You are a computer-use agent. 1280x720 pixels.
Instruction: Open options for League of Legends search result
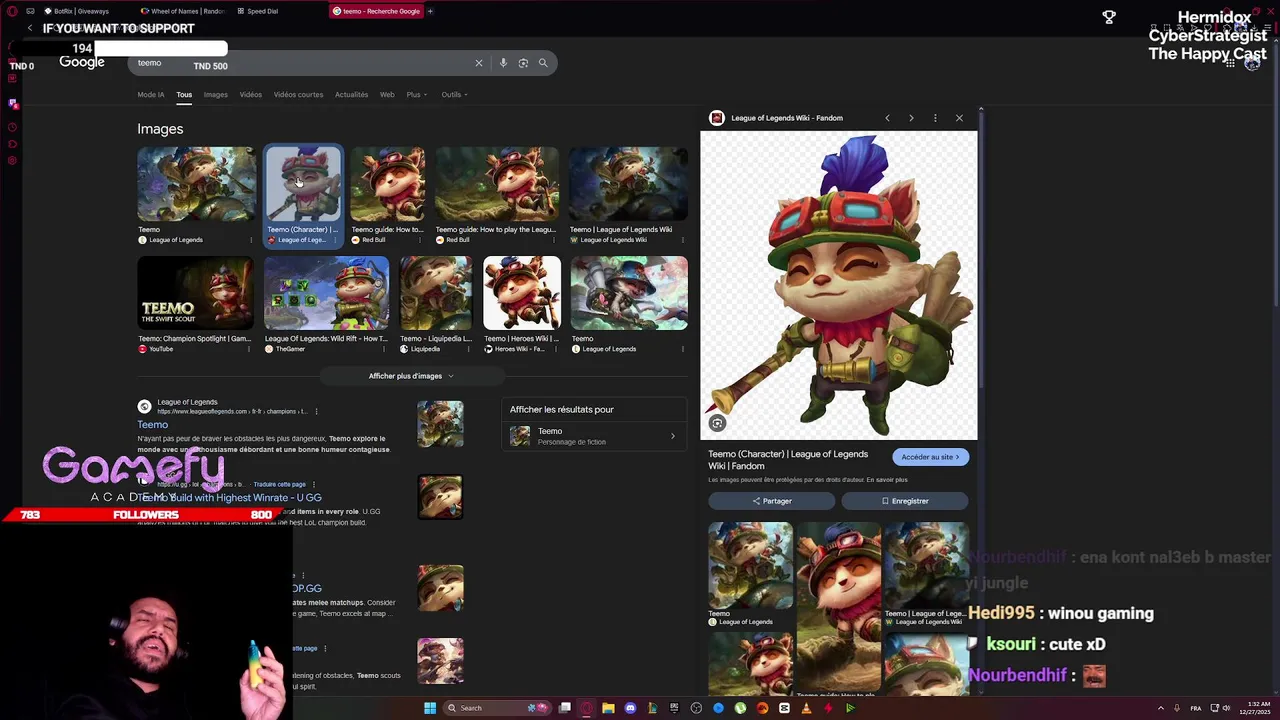[x=316, y=411]
